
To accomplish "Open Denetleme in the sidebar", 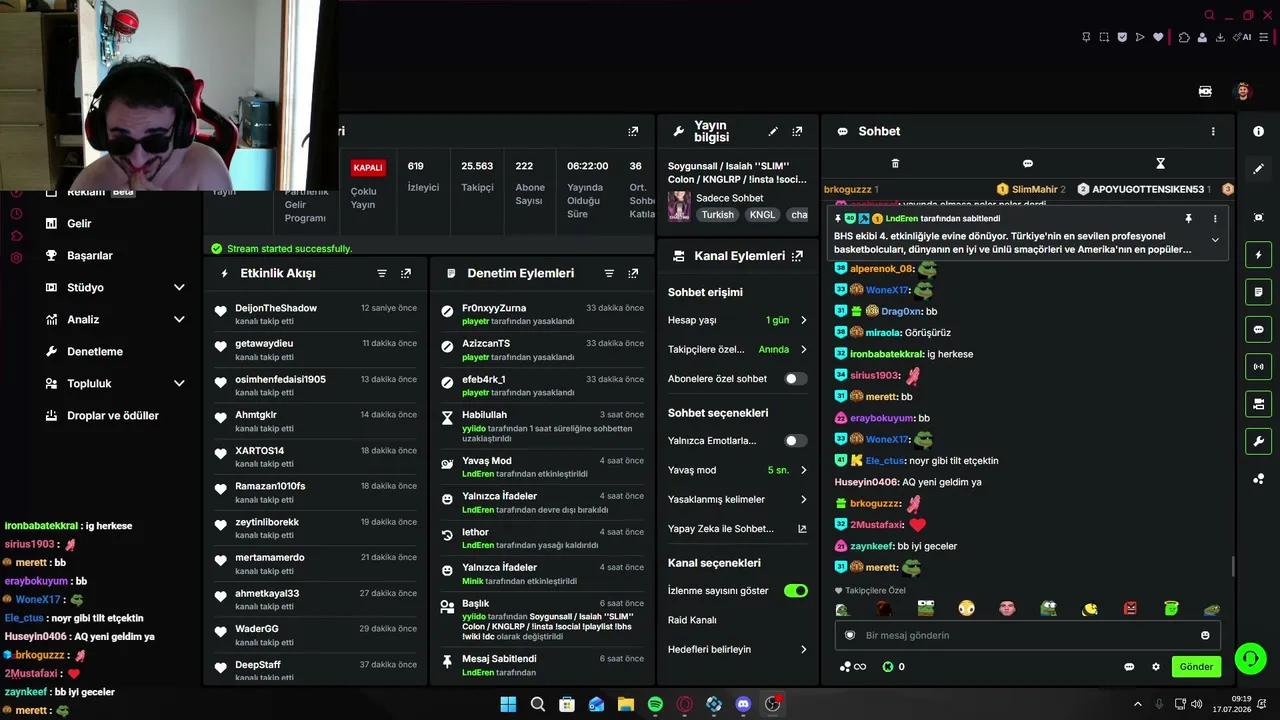I will click(x=95, y=351).
